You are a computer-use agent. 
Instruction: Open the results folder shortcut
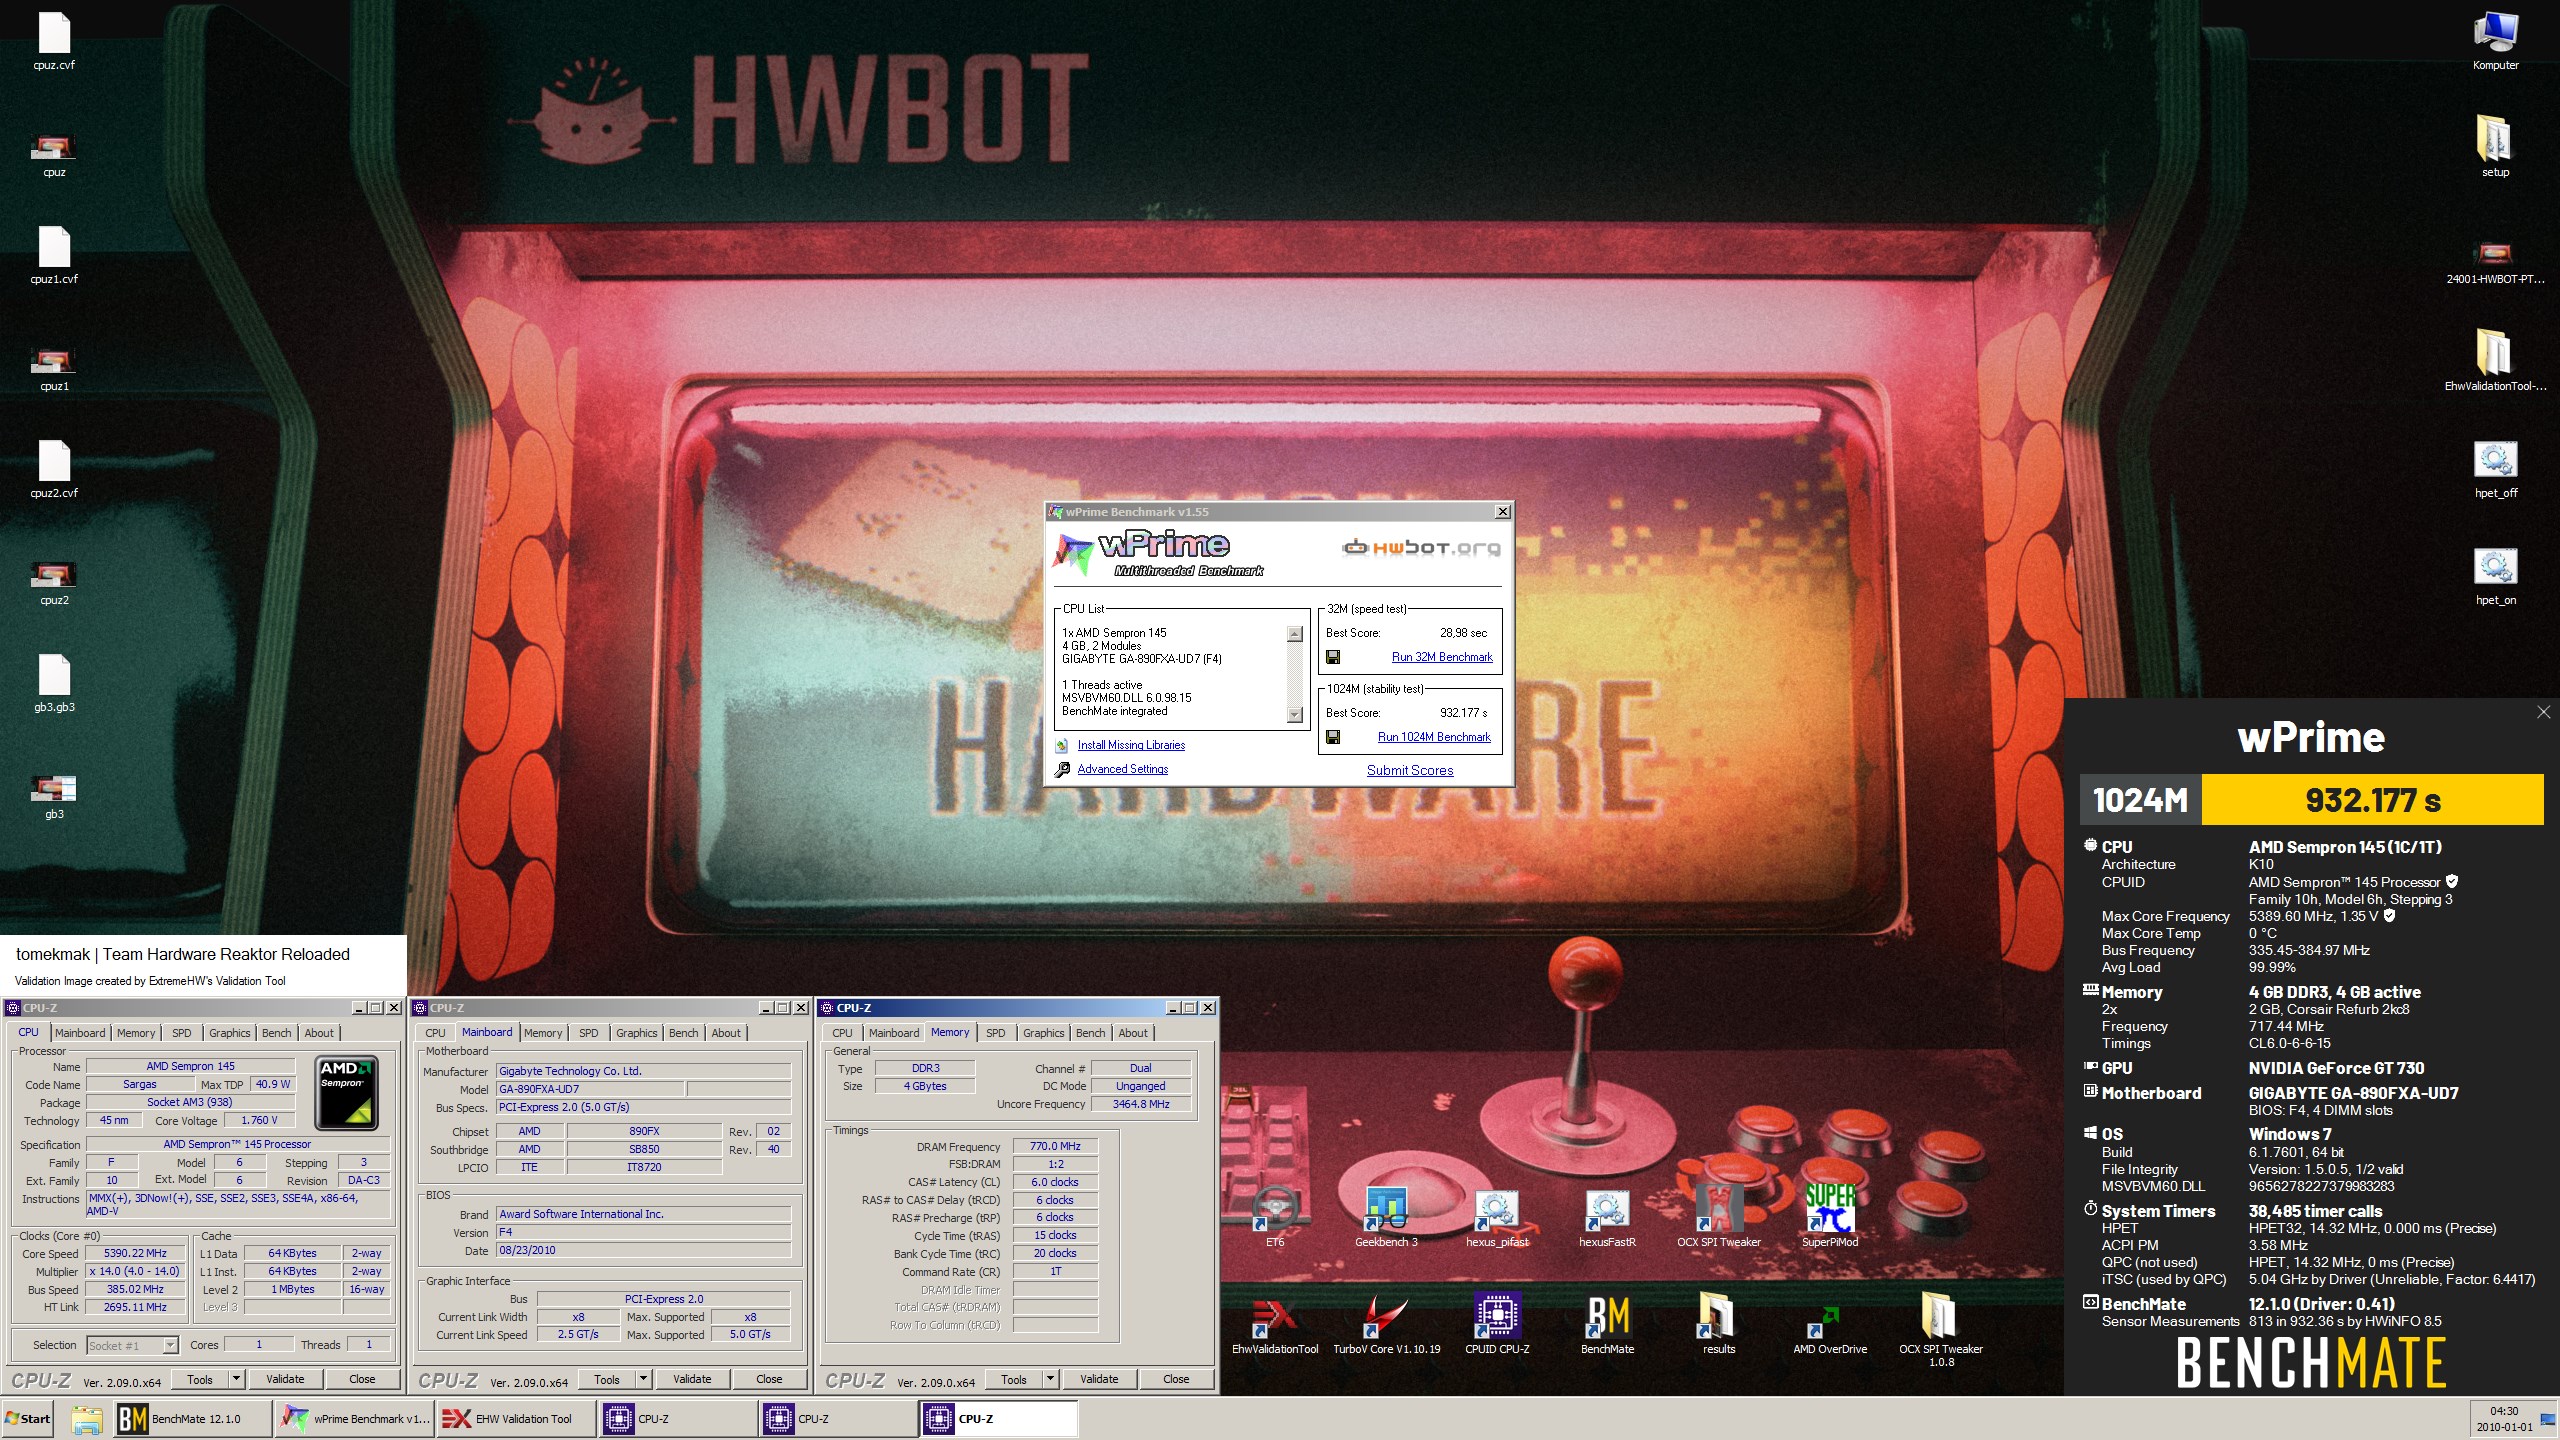(x=1719, y=1325)
